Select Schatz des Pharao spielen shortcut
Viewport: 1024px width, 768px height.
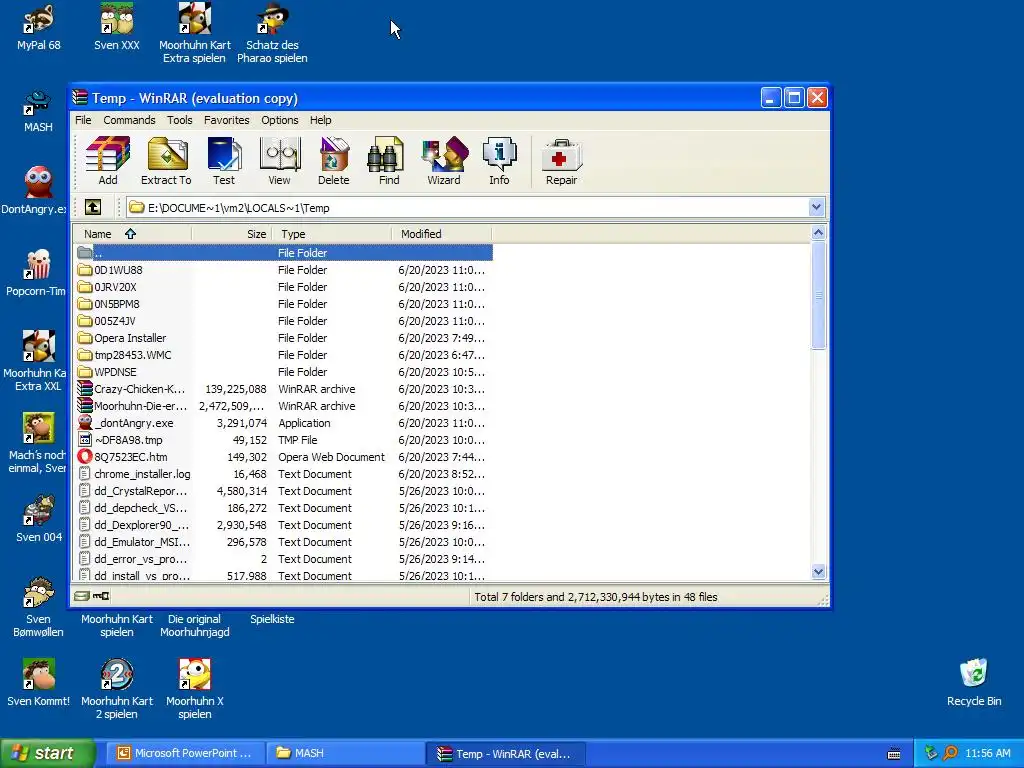[x=272, y=33]
